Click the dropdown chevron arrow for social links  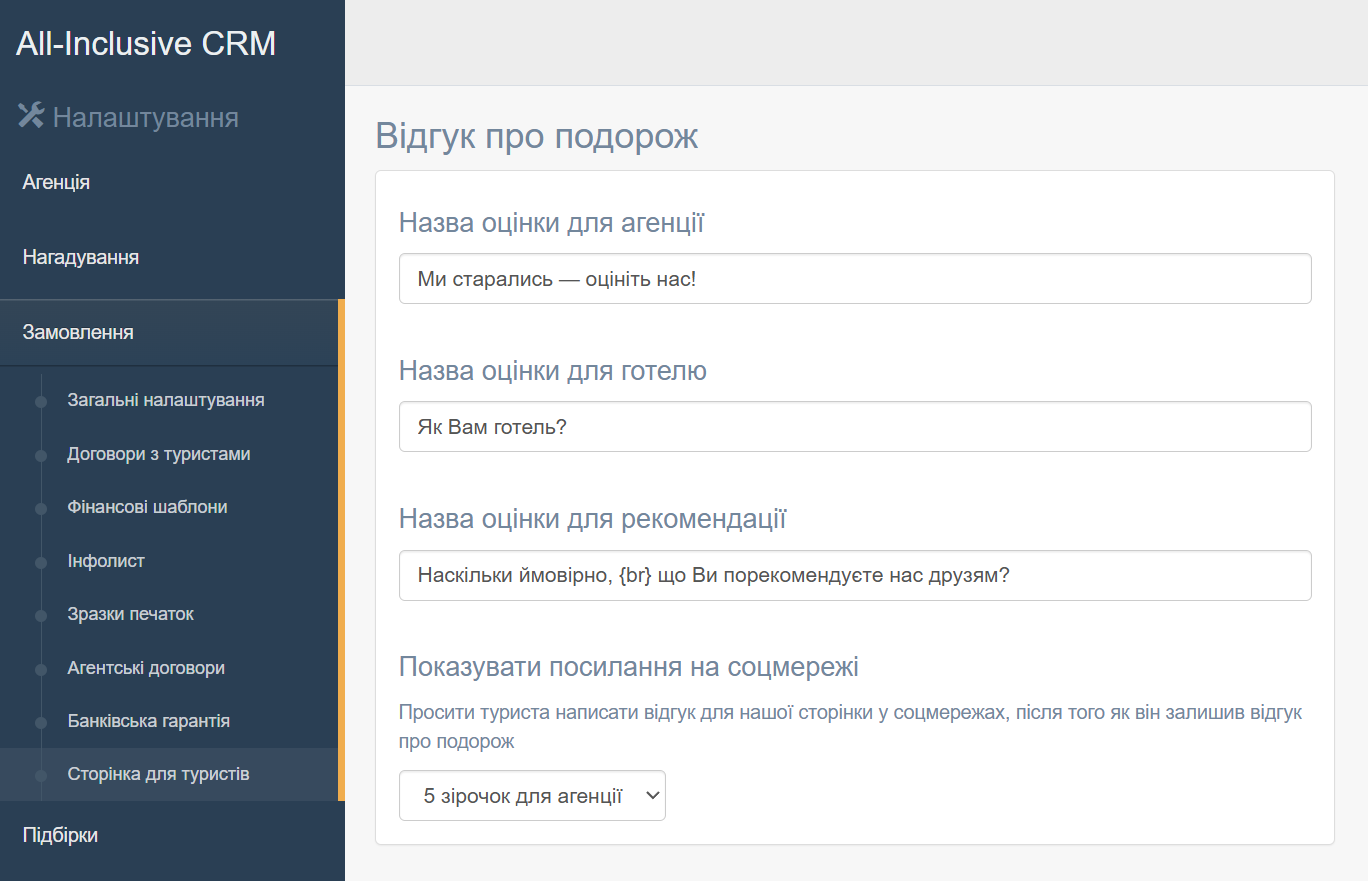[652, 795]
